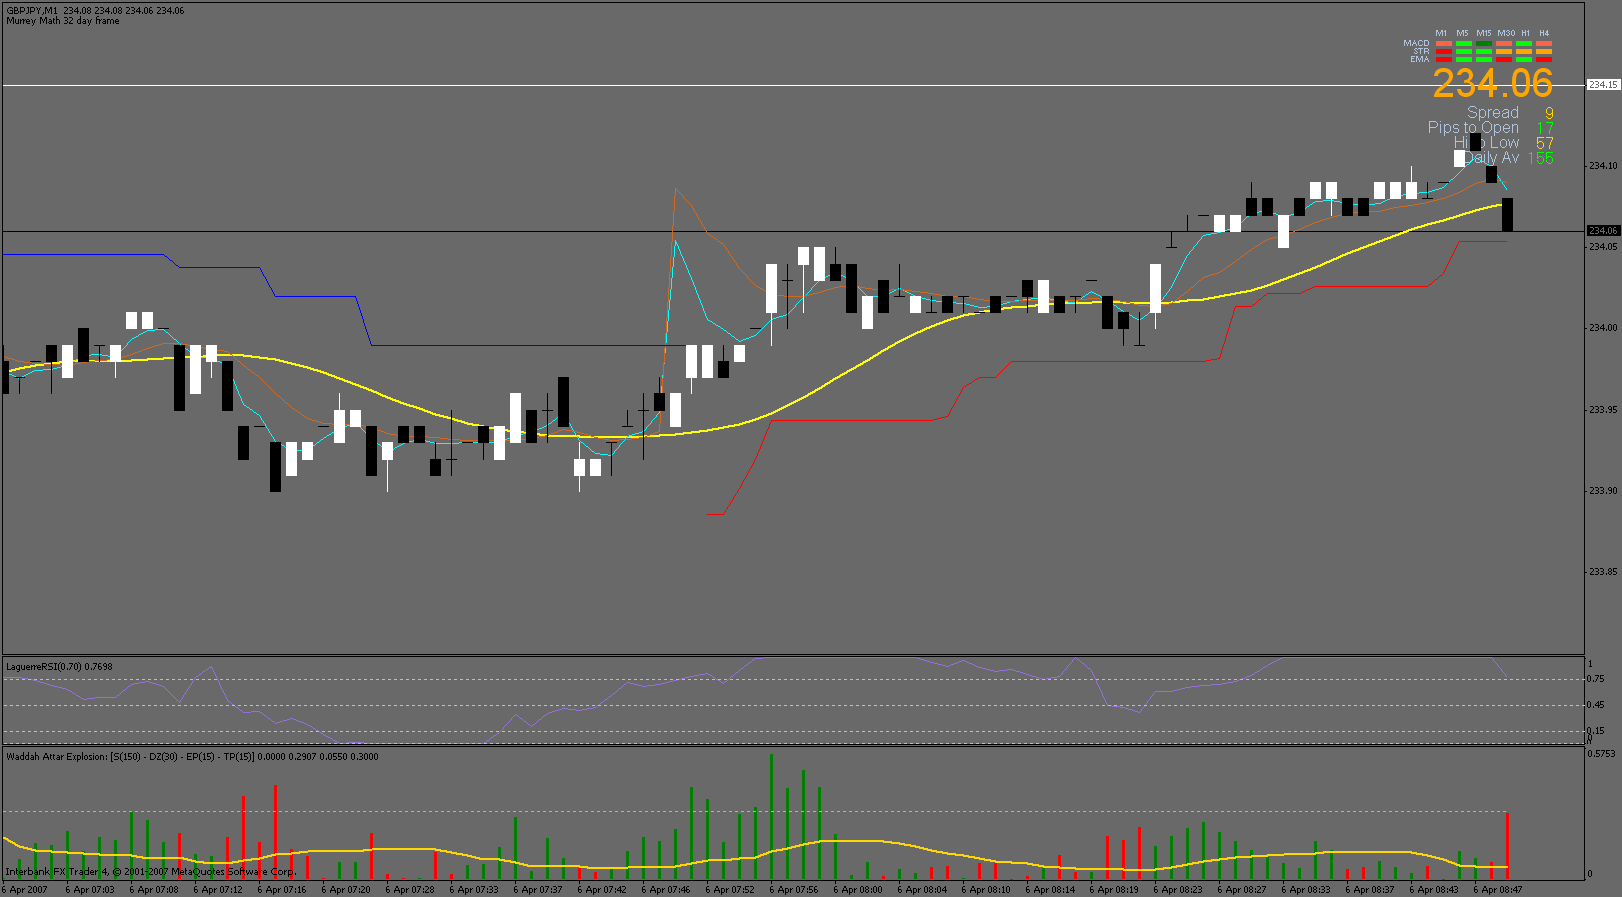This screenshot has height=897, width=1622.
Task: Click the 6 Apr 07:46 time label
Action: point(666,889)
